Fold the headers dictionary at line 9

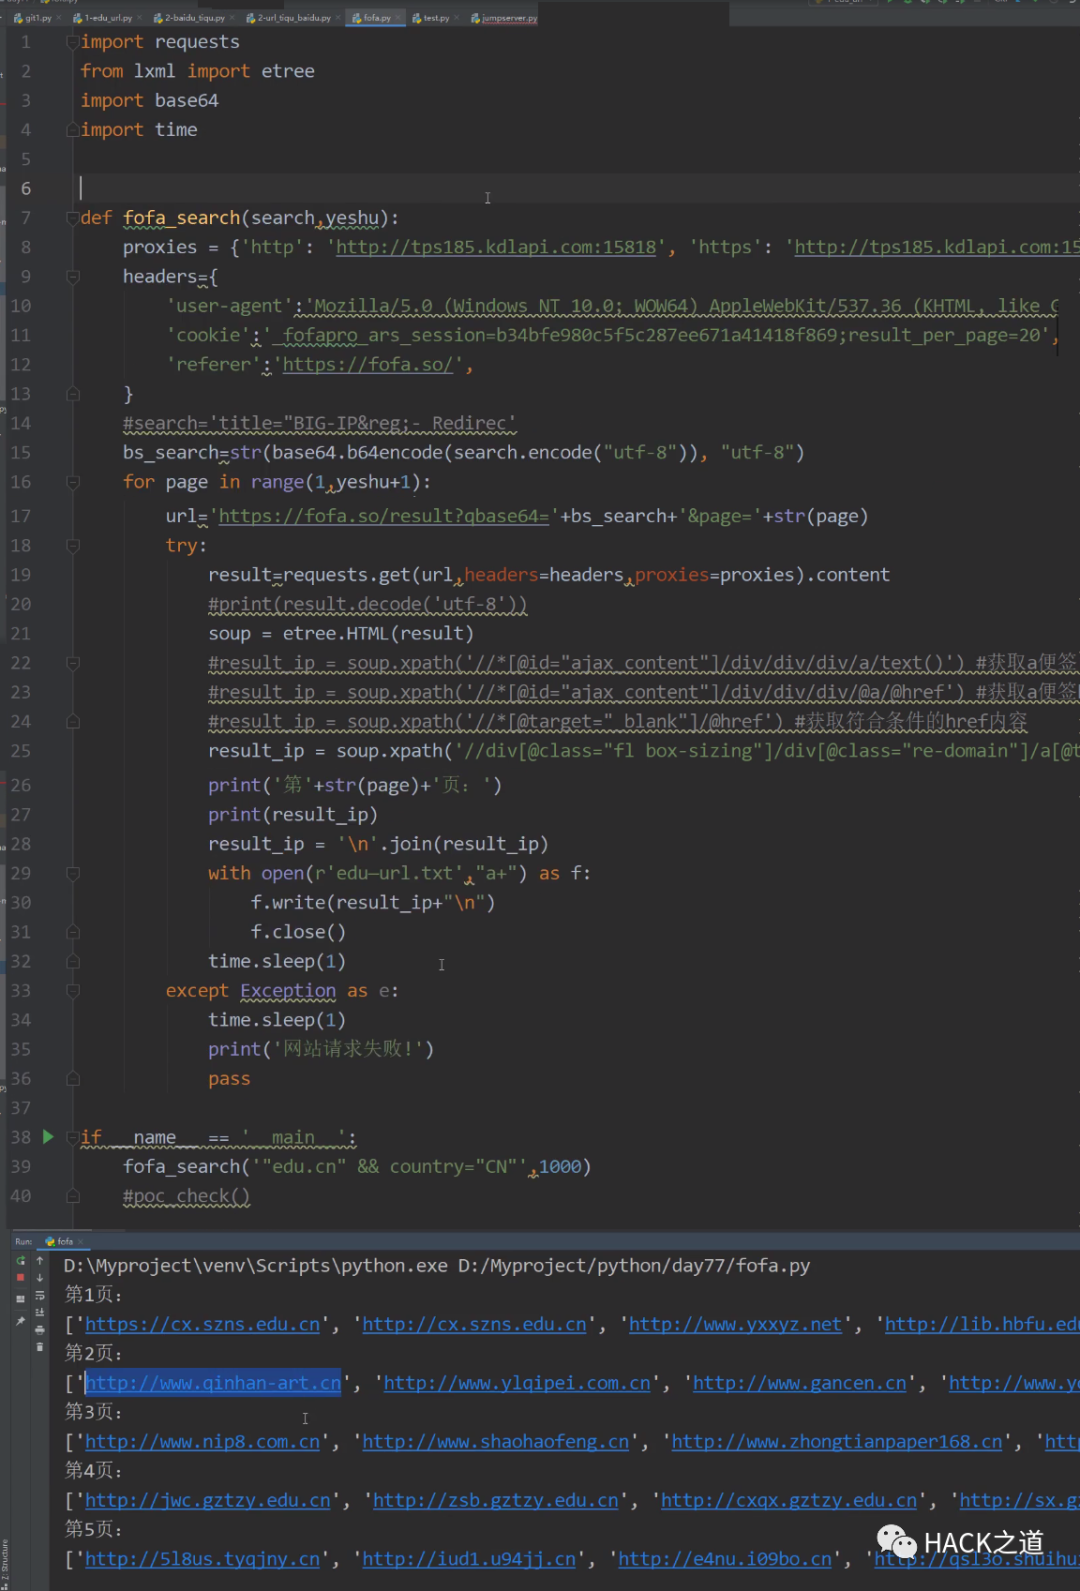tap(72, 277)
